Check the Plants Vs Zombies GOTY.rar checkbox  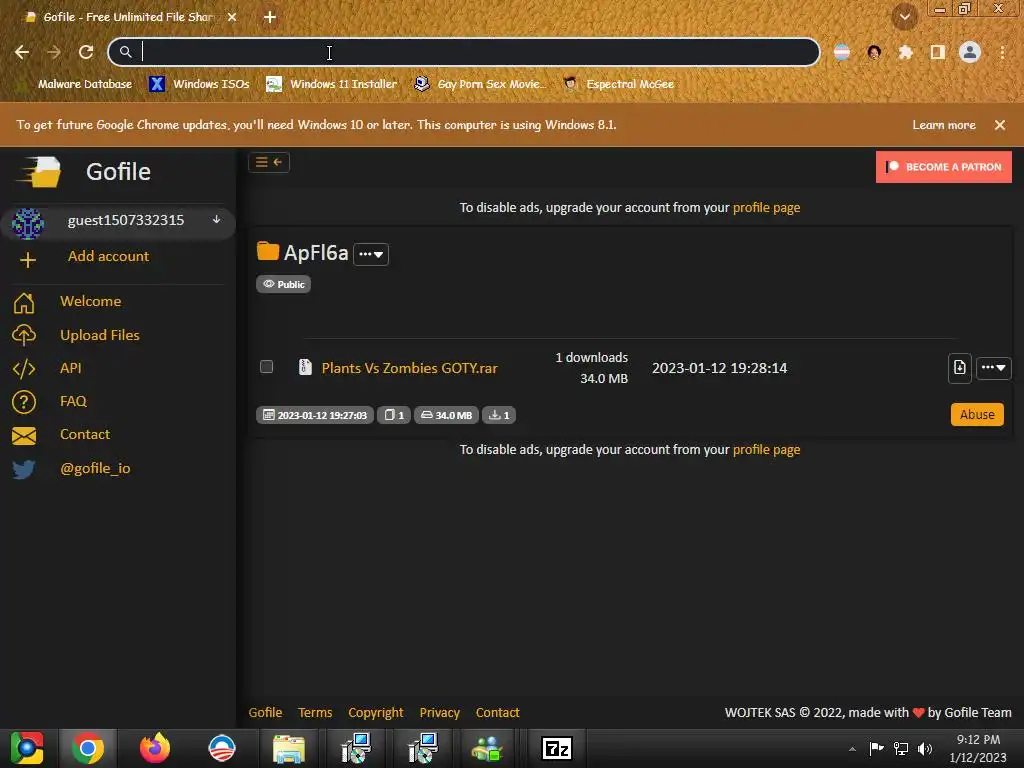[266, 366]
